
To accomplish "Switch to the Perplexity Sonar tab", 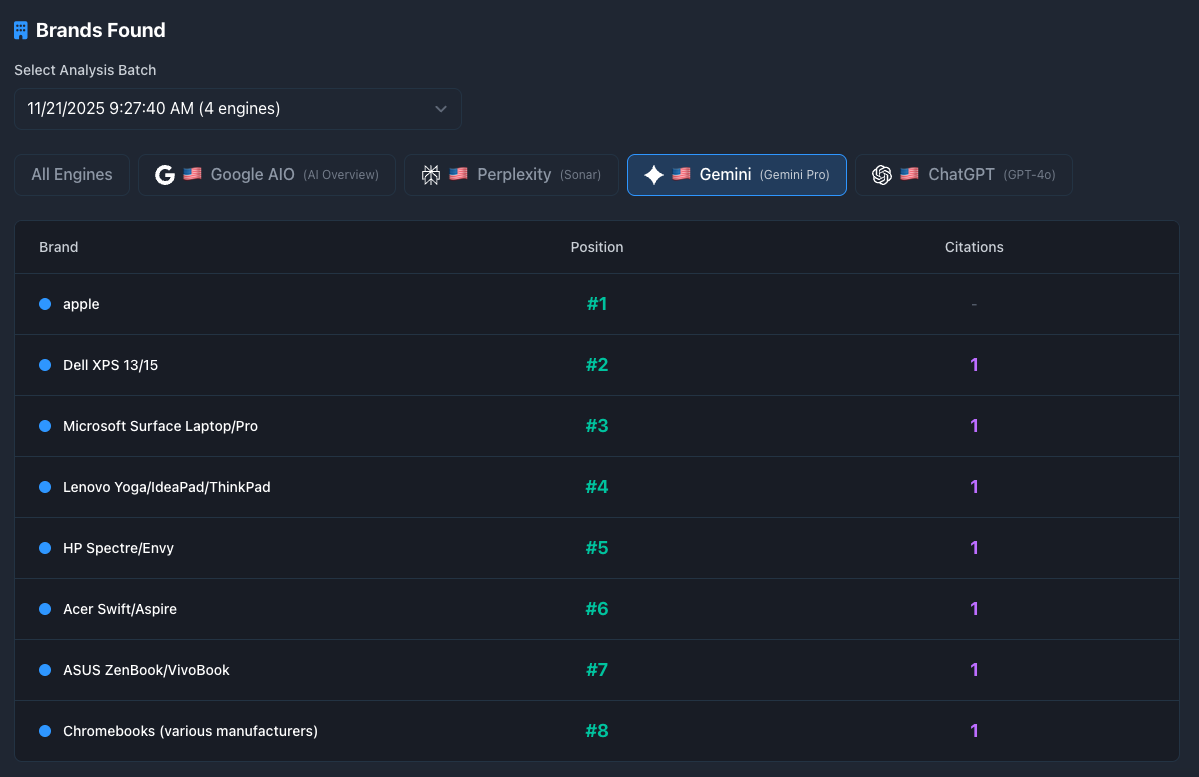I will point(511,175).
